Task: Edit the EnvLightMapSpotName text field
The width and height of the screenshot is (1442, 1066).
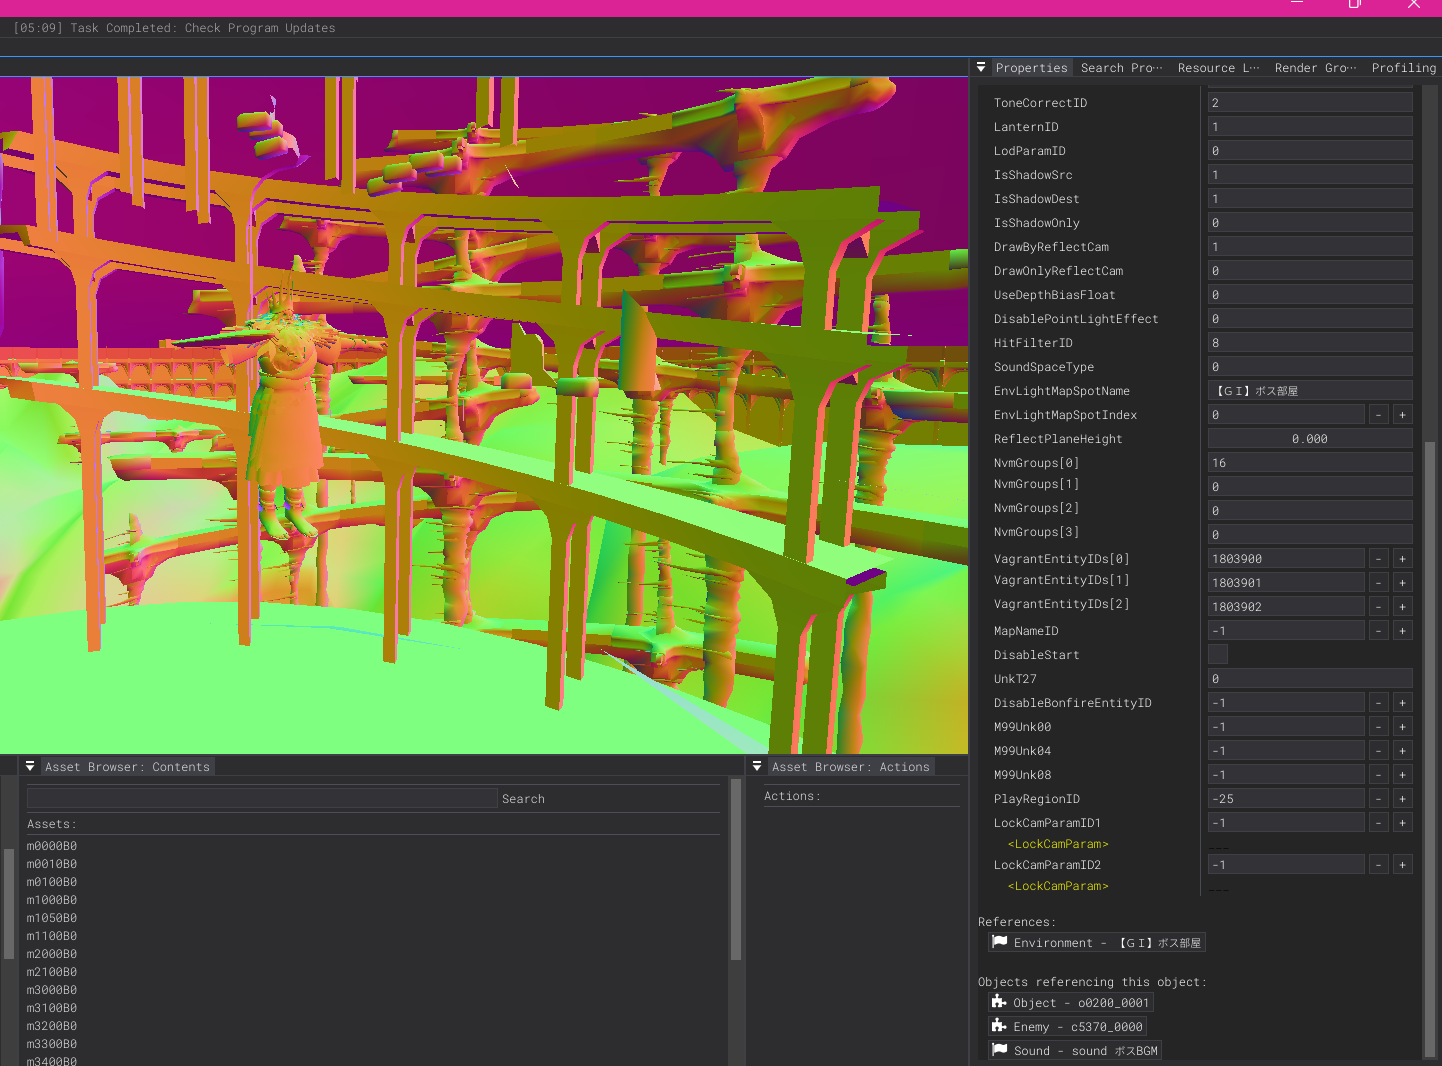Action: [1310, 390]
